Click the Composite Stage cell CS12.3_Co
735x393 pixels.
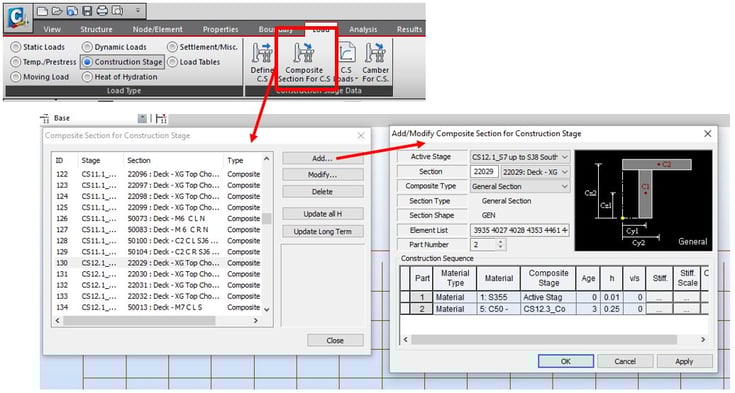[548, 309]
